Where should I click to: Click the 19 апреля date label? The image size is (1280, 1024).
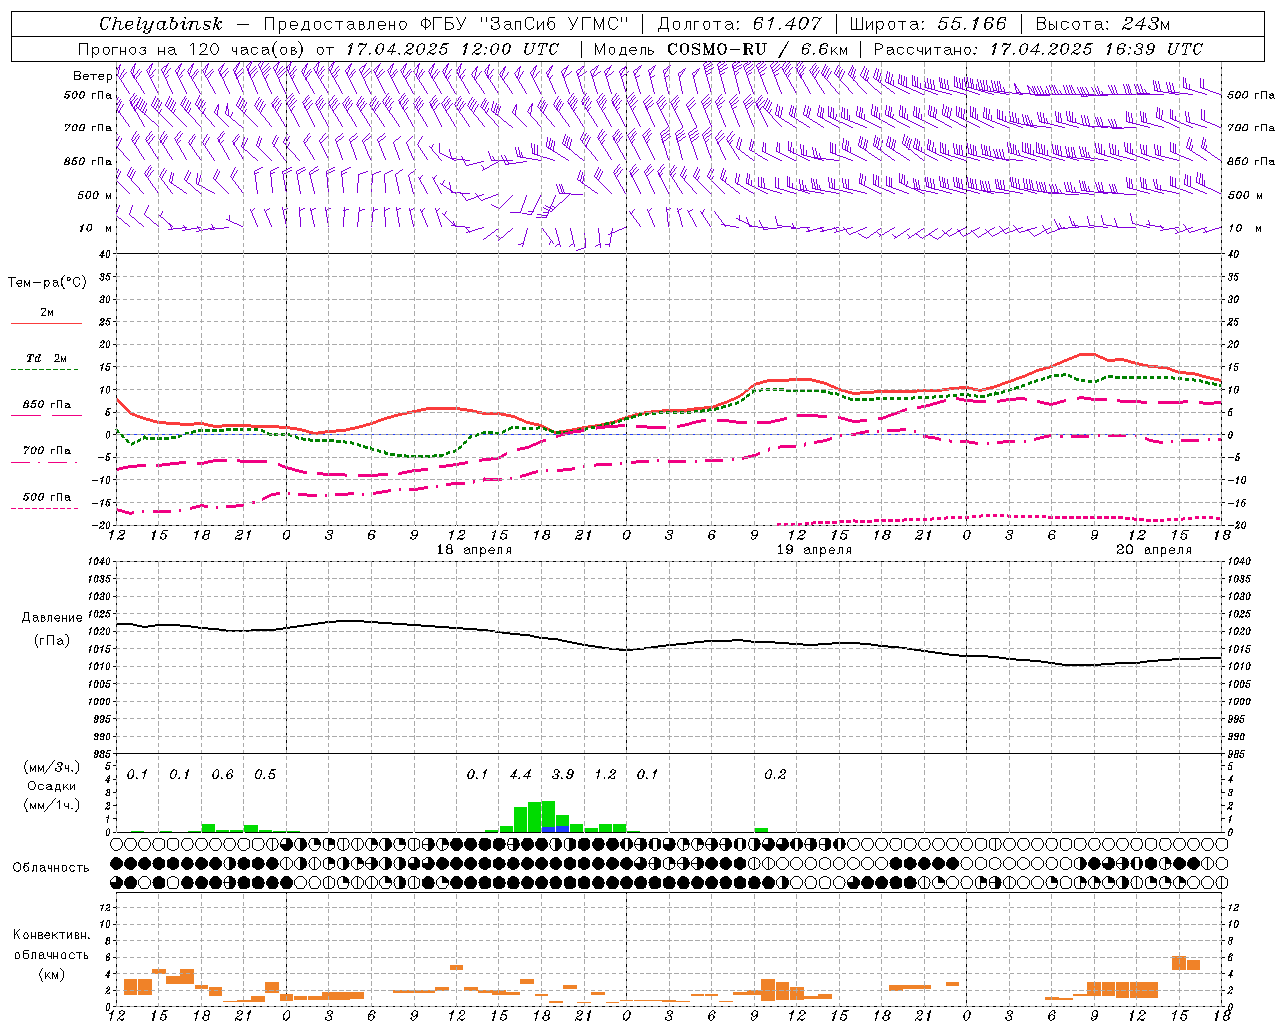tap(814, 550)
